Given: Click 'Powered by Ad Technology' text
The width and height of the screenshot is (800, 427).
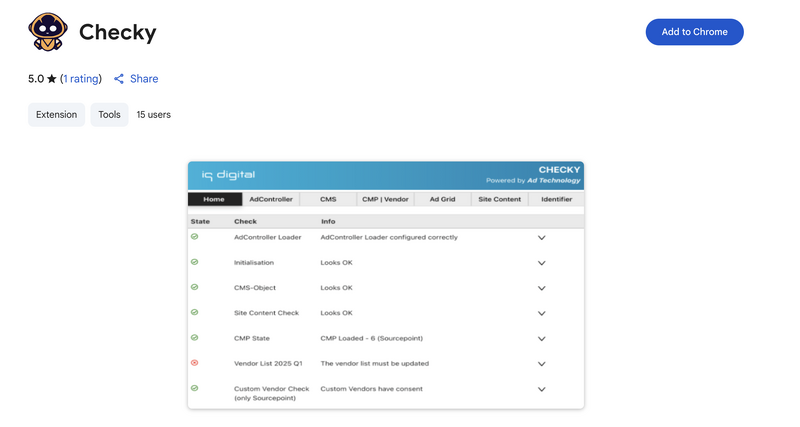Looking at the screenshot, I should coord(533,181).
